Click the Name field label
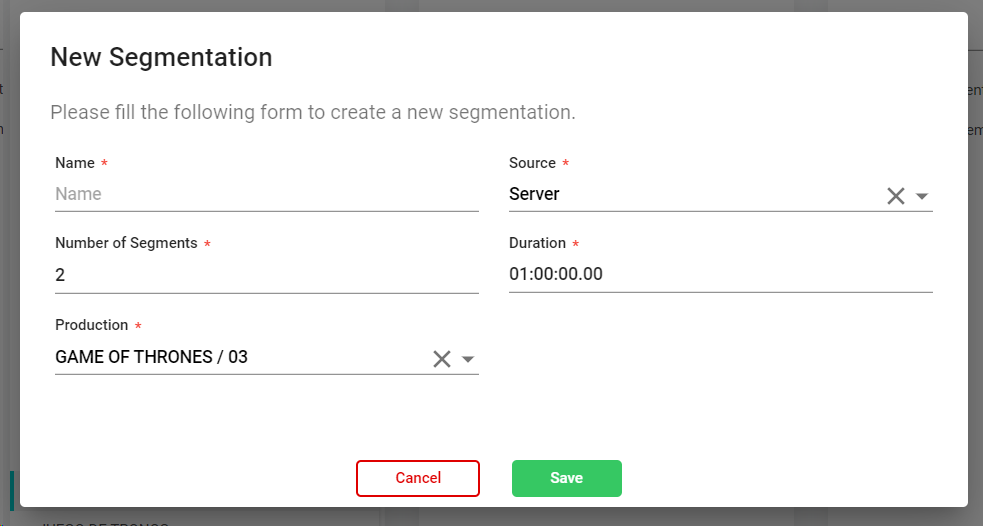The width and height of the screenshot is (983, 526). [75, 163]
